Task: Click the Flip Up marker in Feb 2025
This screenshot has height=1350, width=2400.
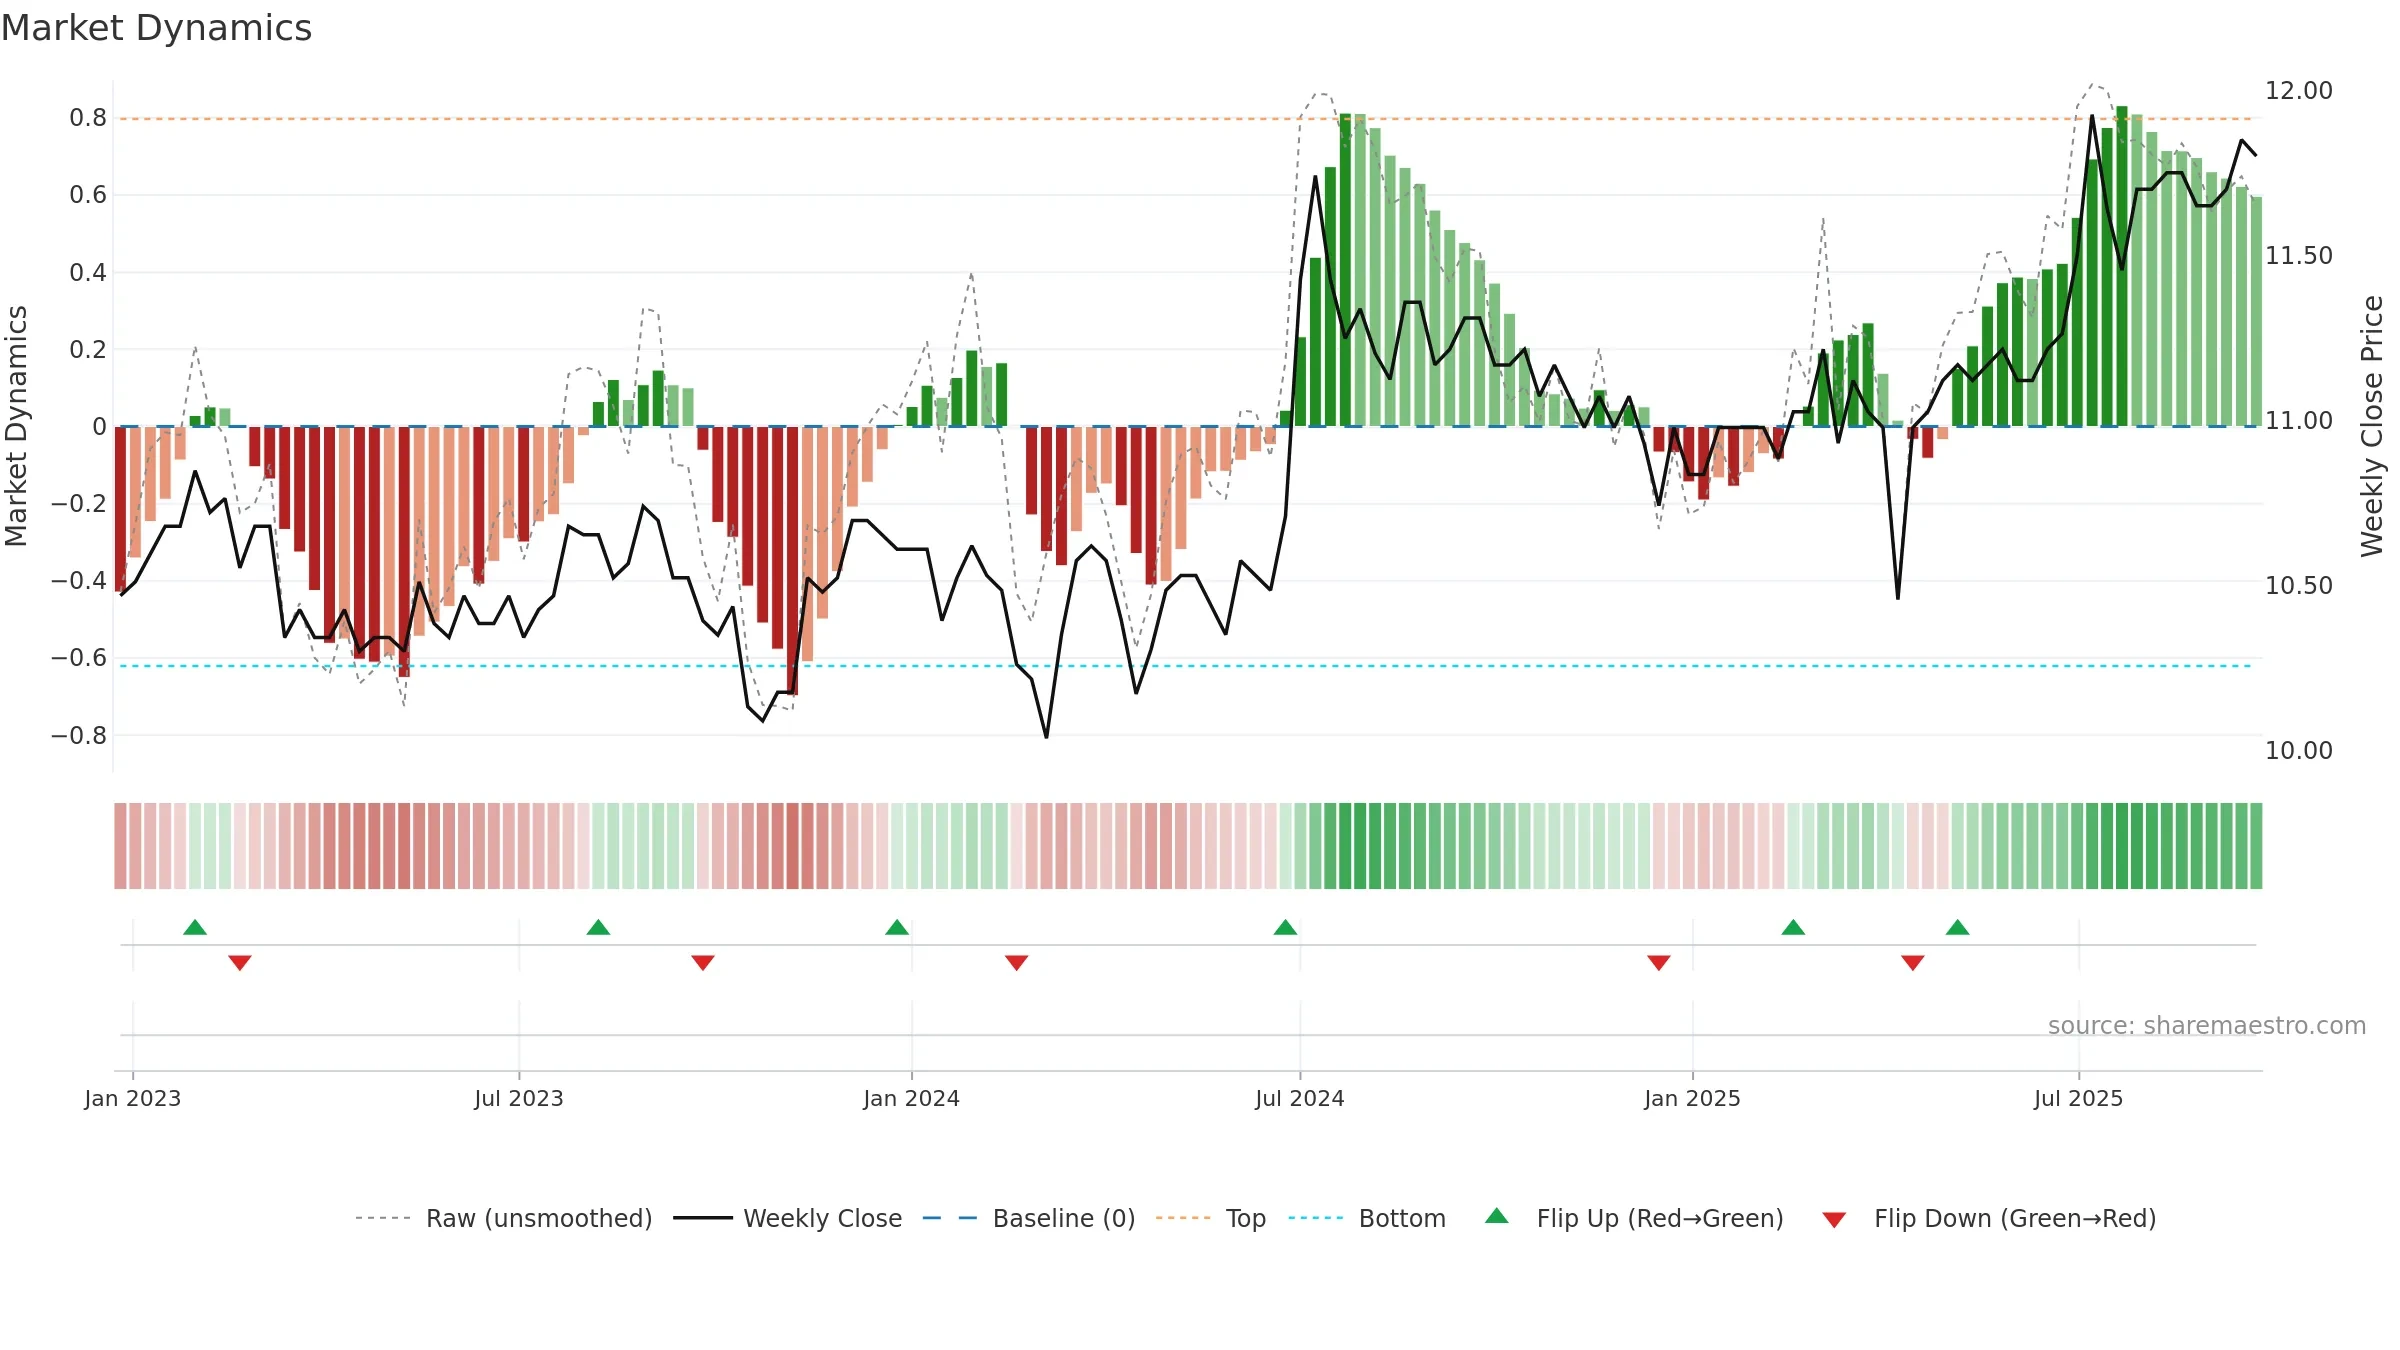Action: [x=1793, y=927]
